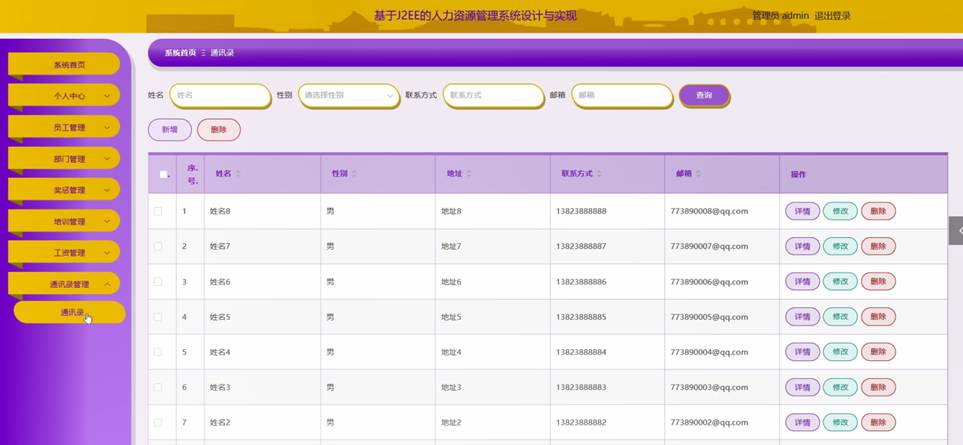Sort table by 联系方式 column arrows
This screenshot has width=963, height=445.
click(599, 174)
